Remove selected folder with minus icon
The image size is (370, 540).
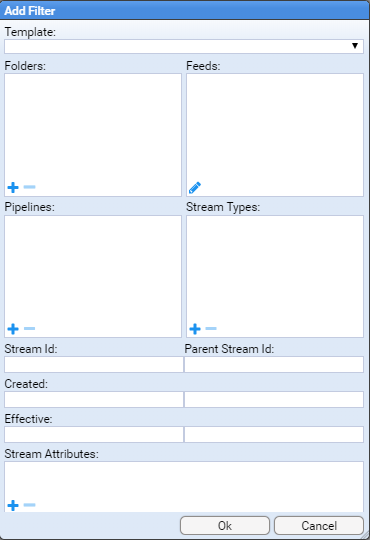(x=30, y=187)
